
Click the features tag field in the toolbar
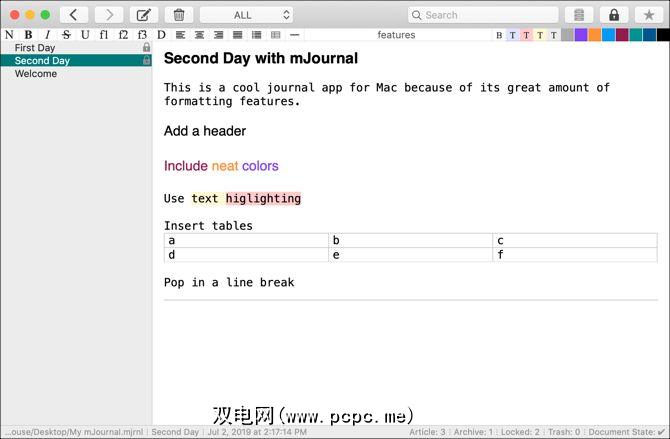(397, 35)
